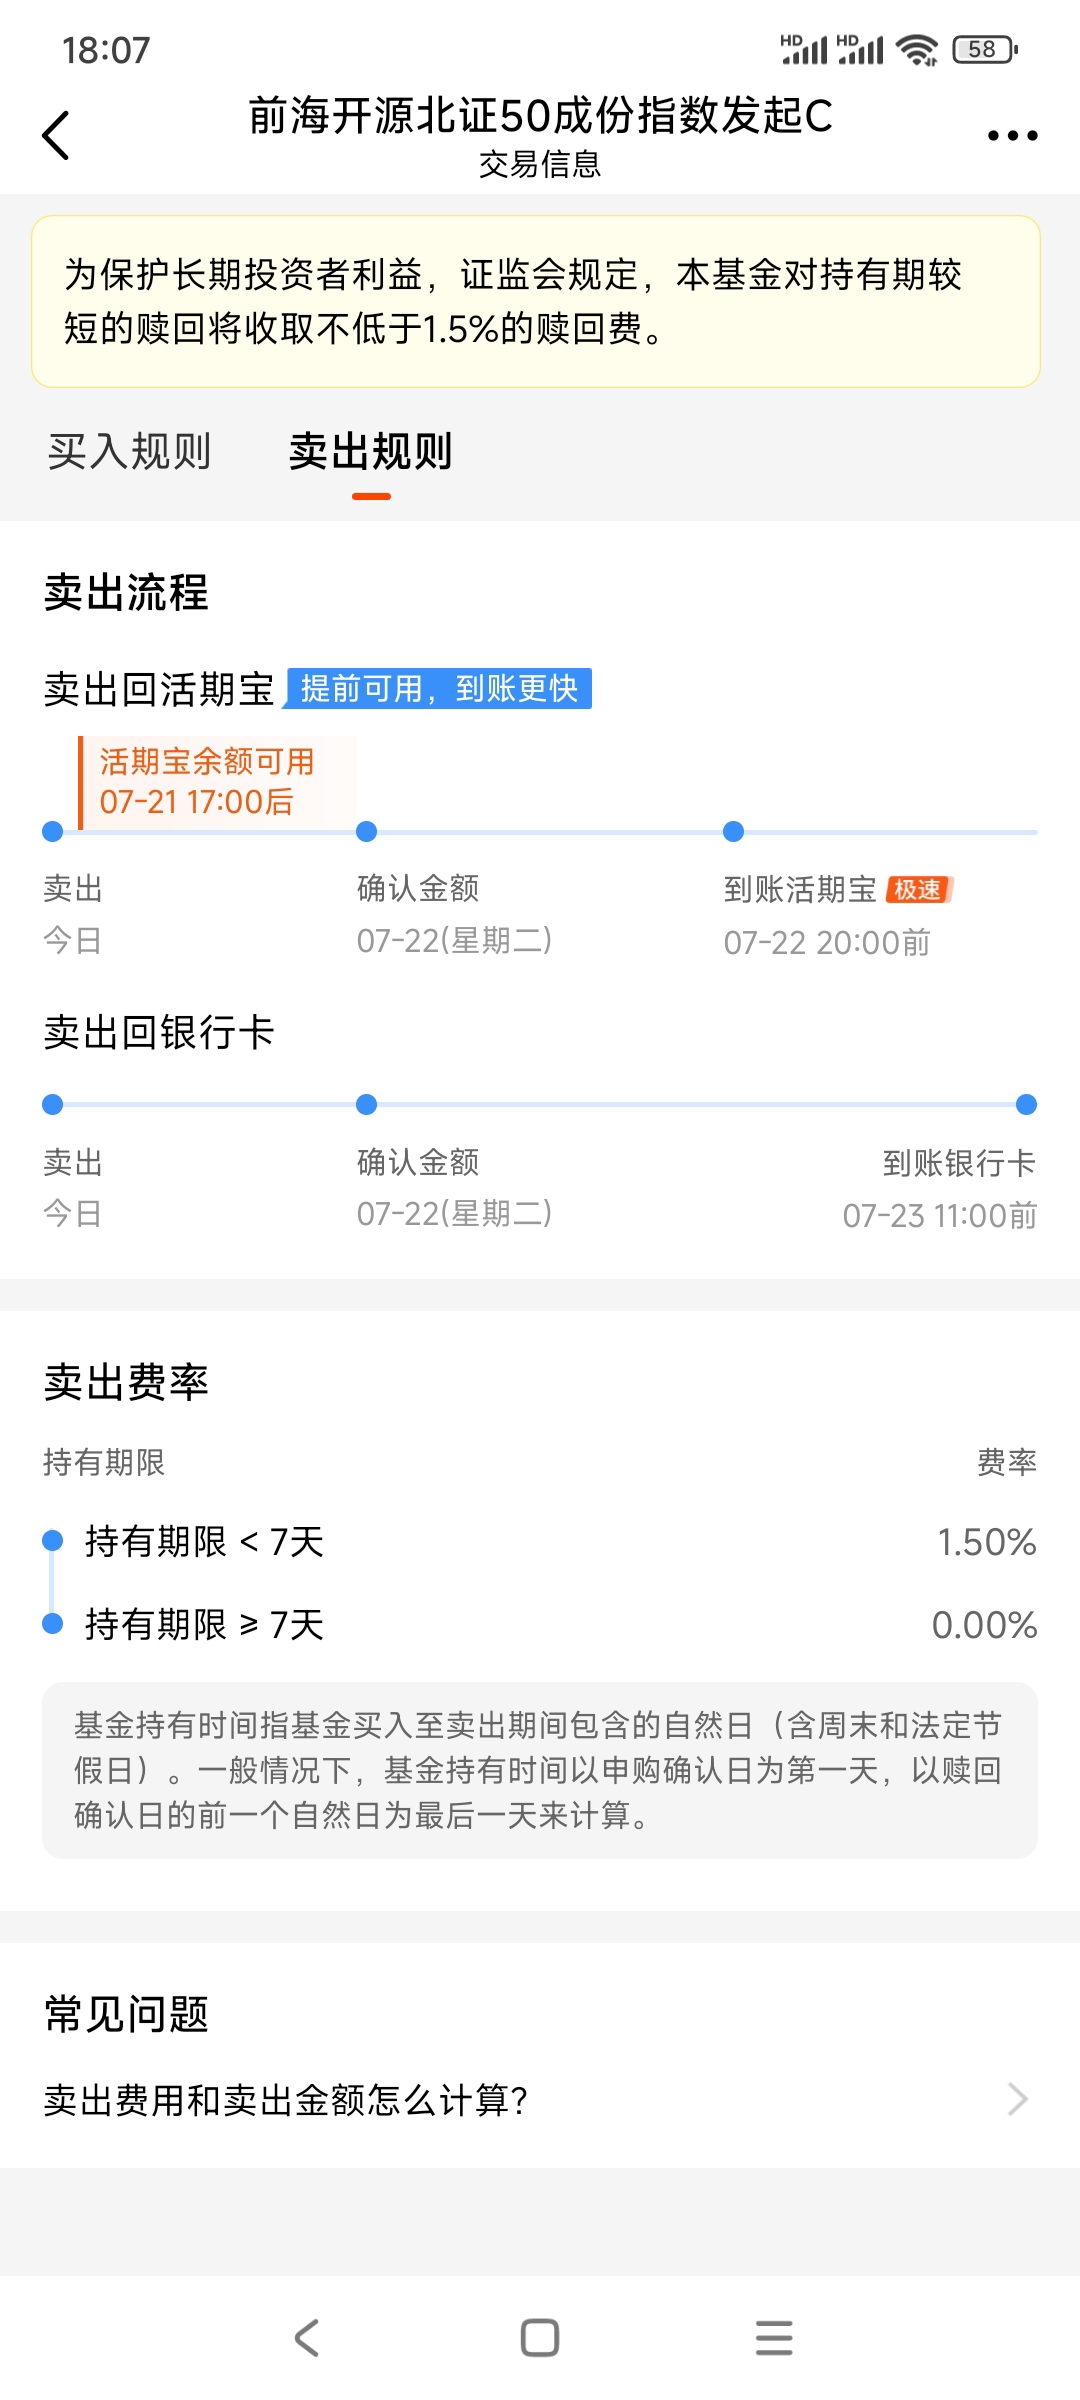Select 确认金额 dot on 活期宝 timeline
Image resolution: width=1080 pixels, height=2400 pixels.
coord(367,831)
